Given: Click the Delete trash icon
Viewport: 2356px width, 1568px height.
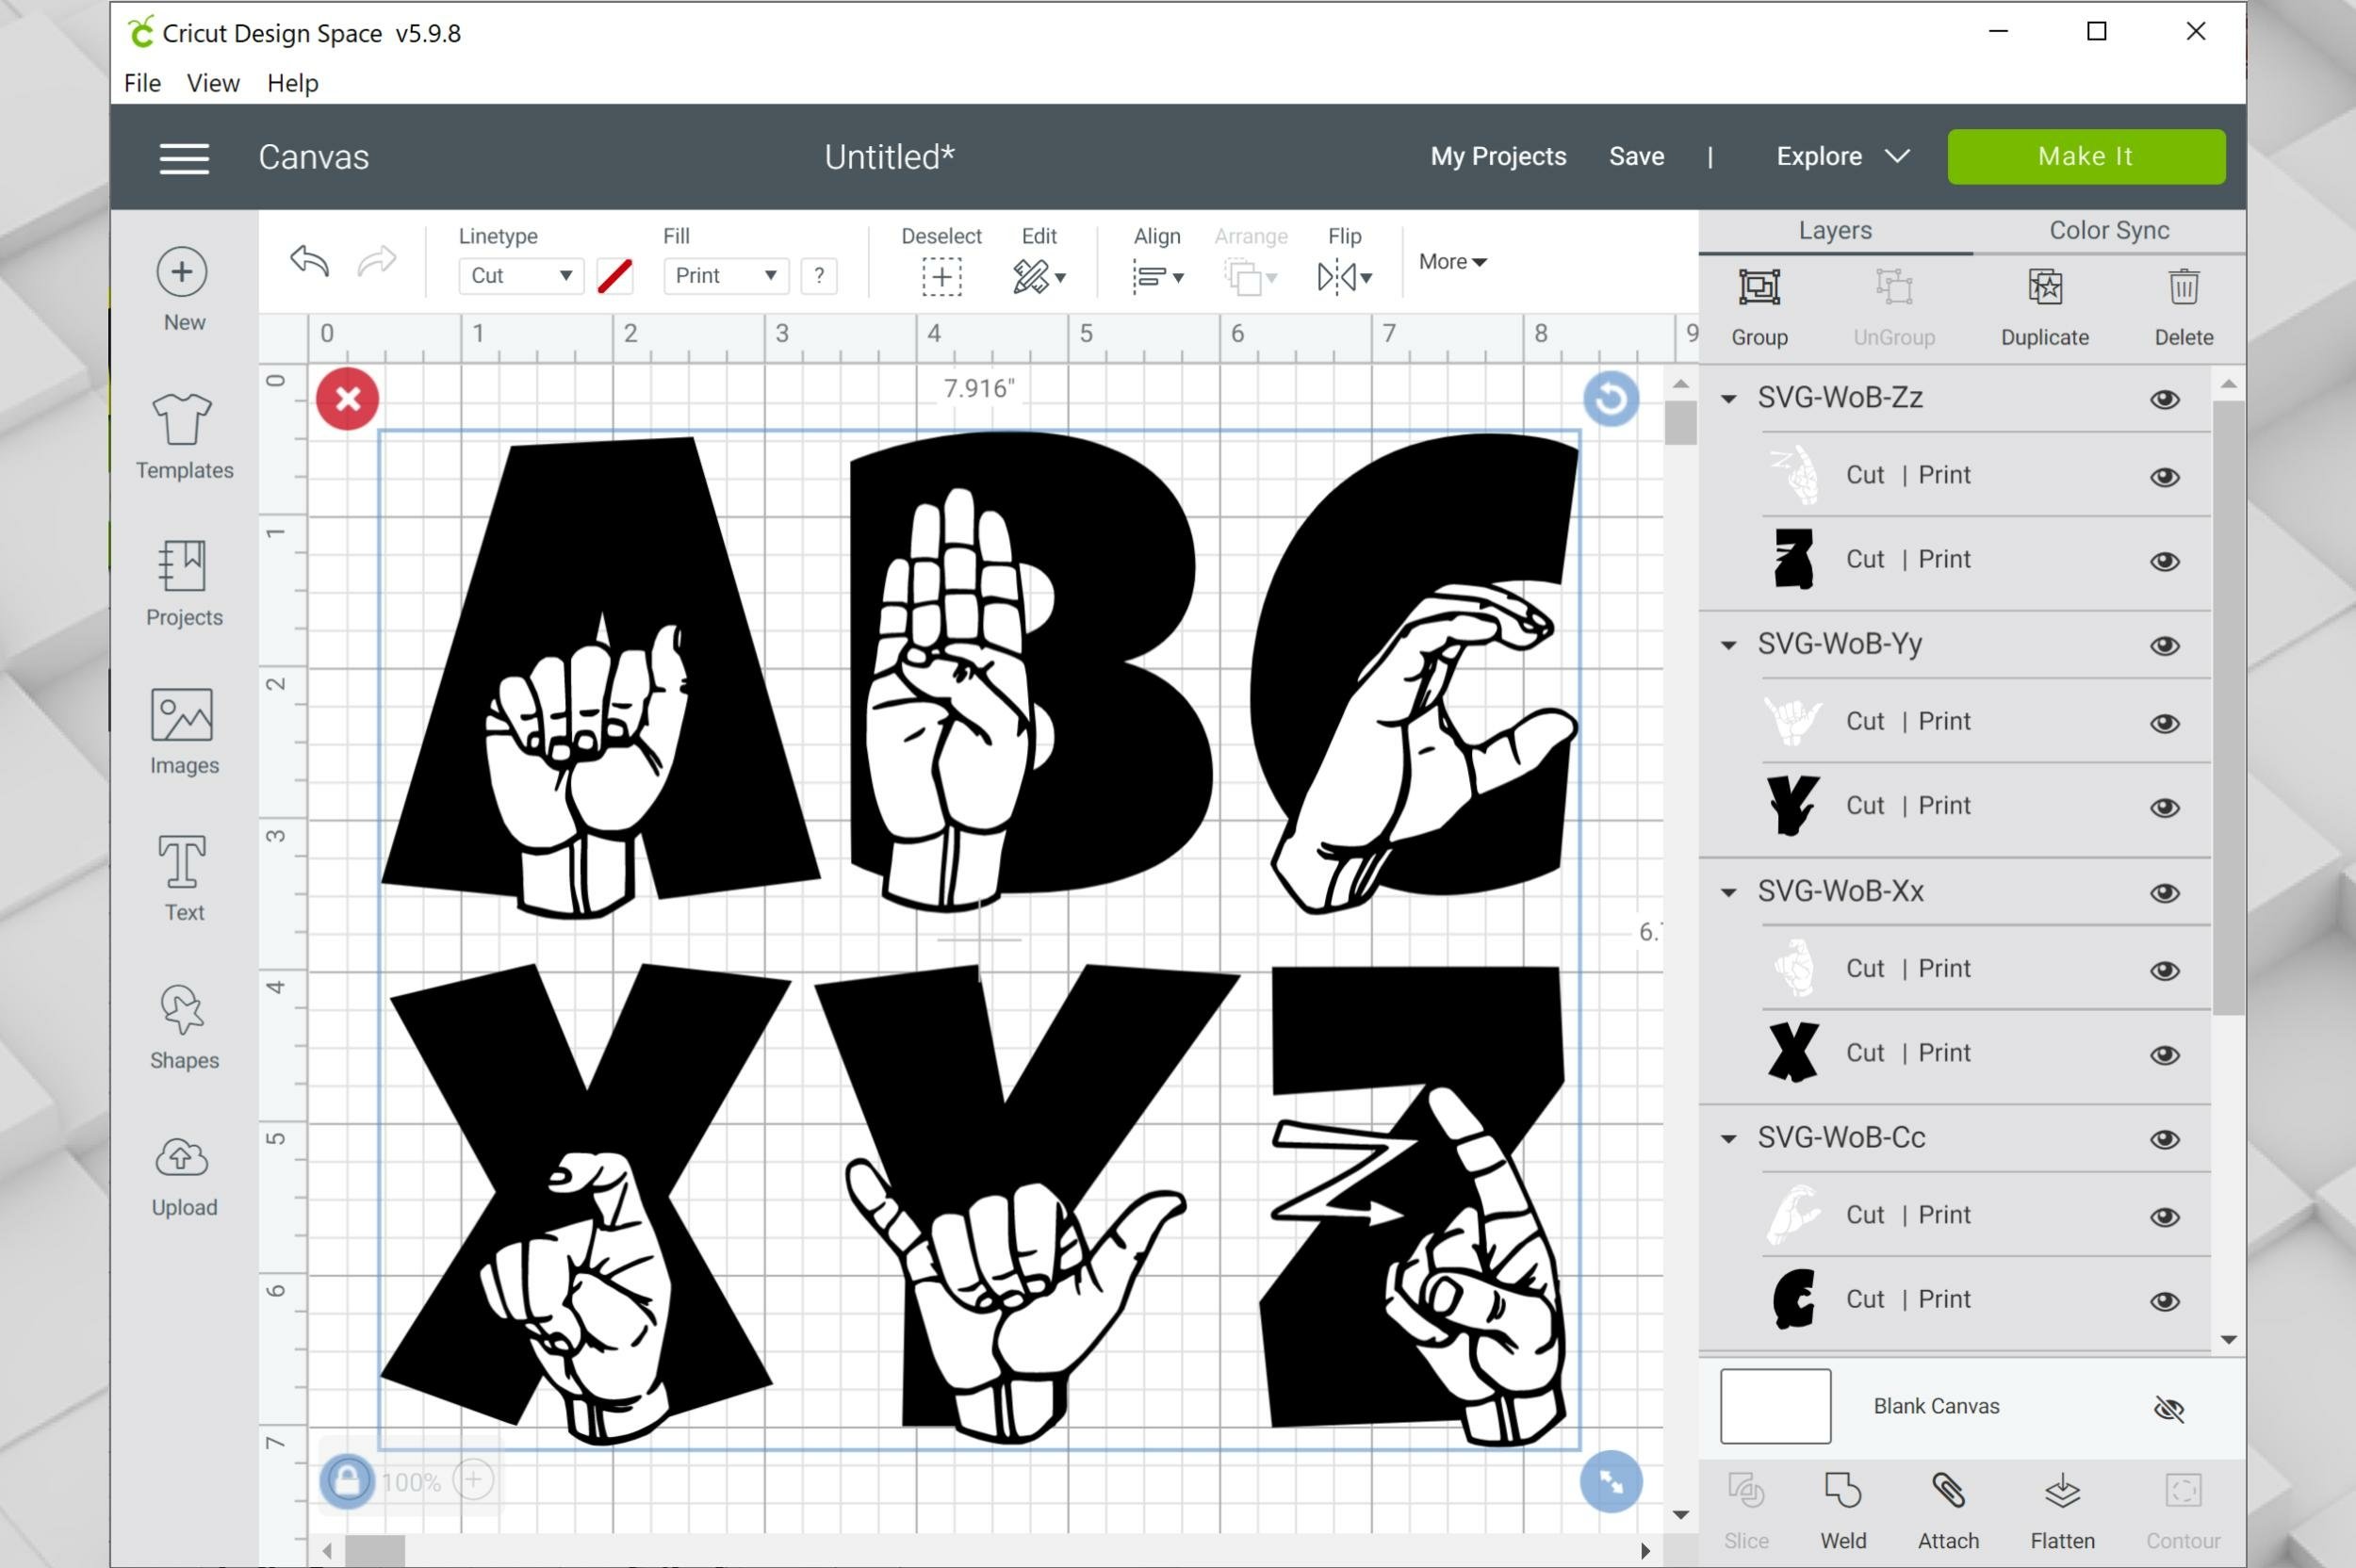Looking at the screenshot, I should click(2183, 287).
